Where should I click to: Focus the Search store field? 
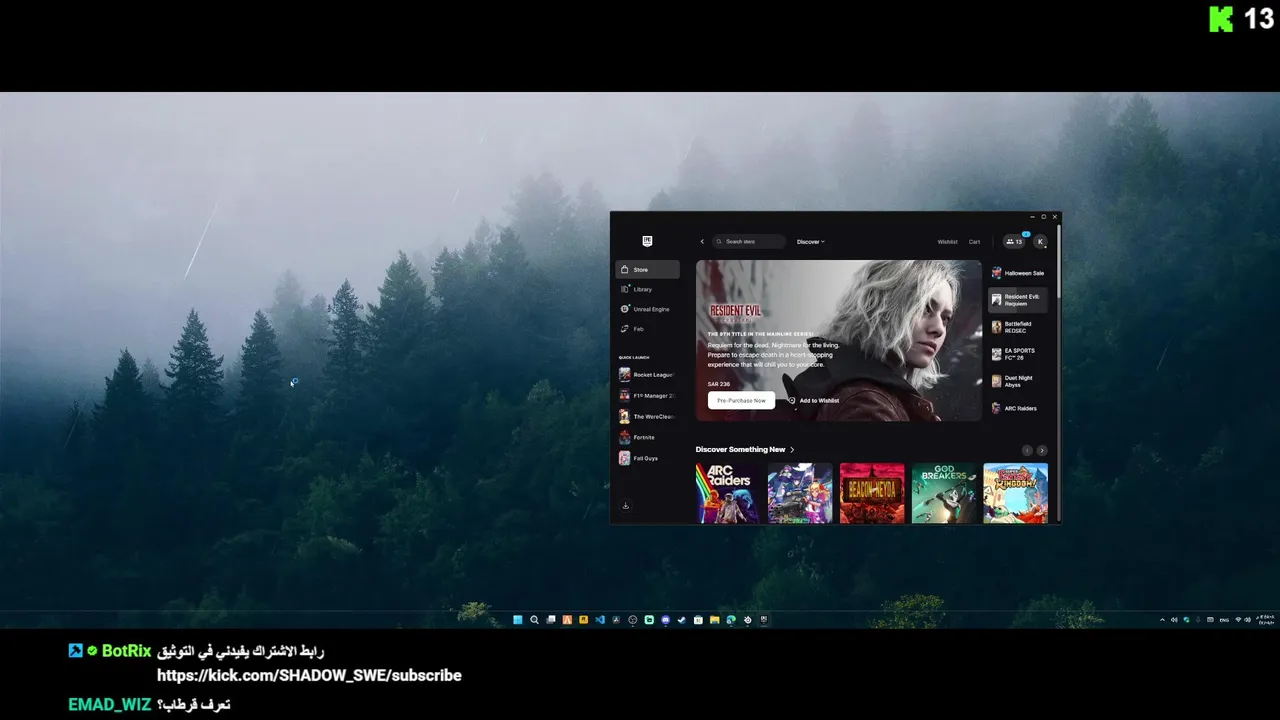750,241
